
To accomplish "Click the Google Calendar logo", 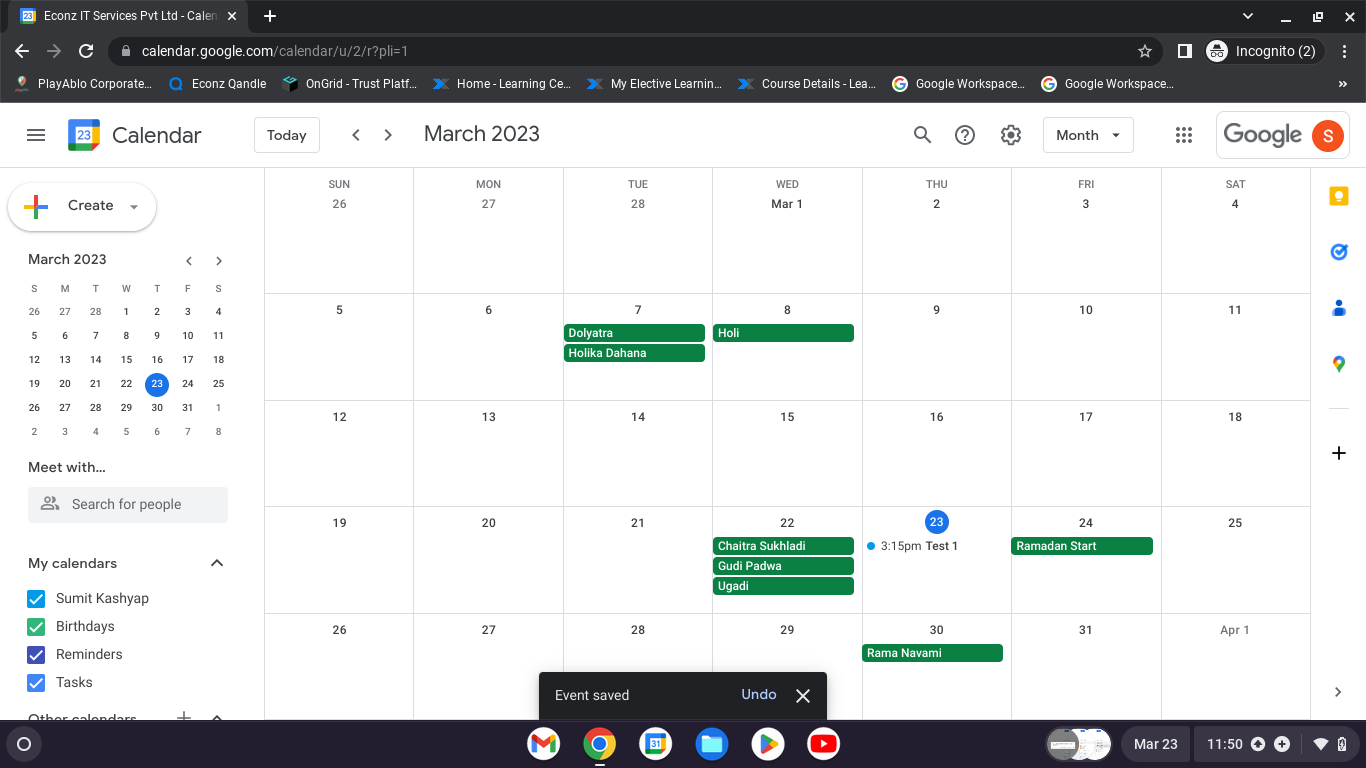I will pyautogui.click(x=84, y=135).
